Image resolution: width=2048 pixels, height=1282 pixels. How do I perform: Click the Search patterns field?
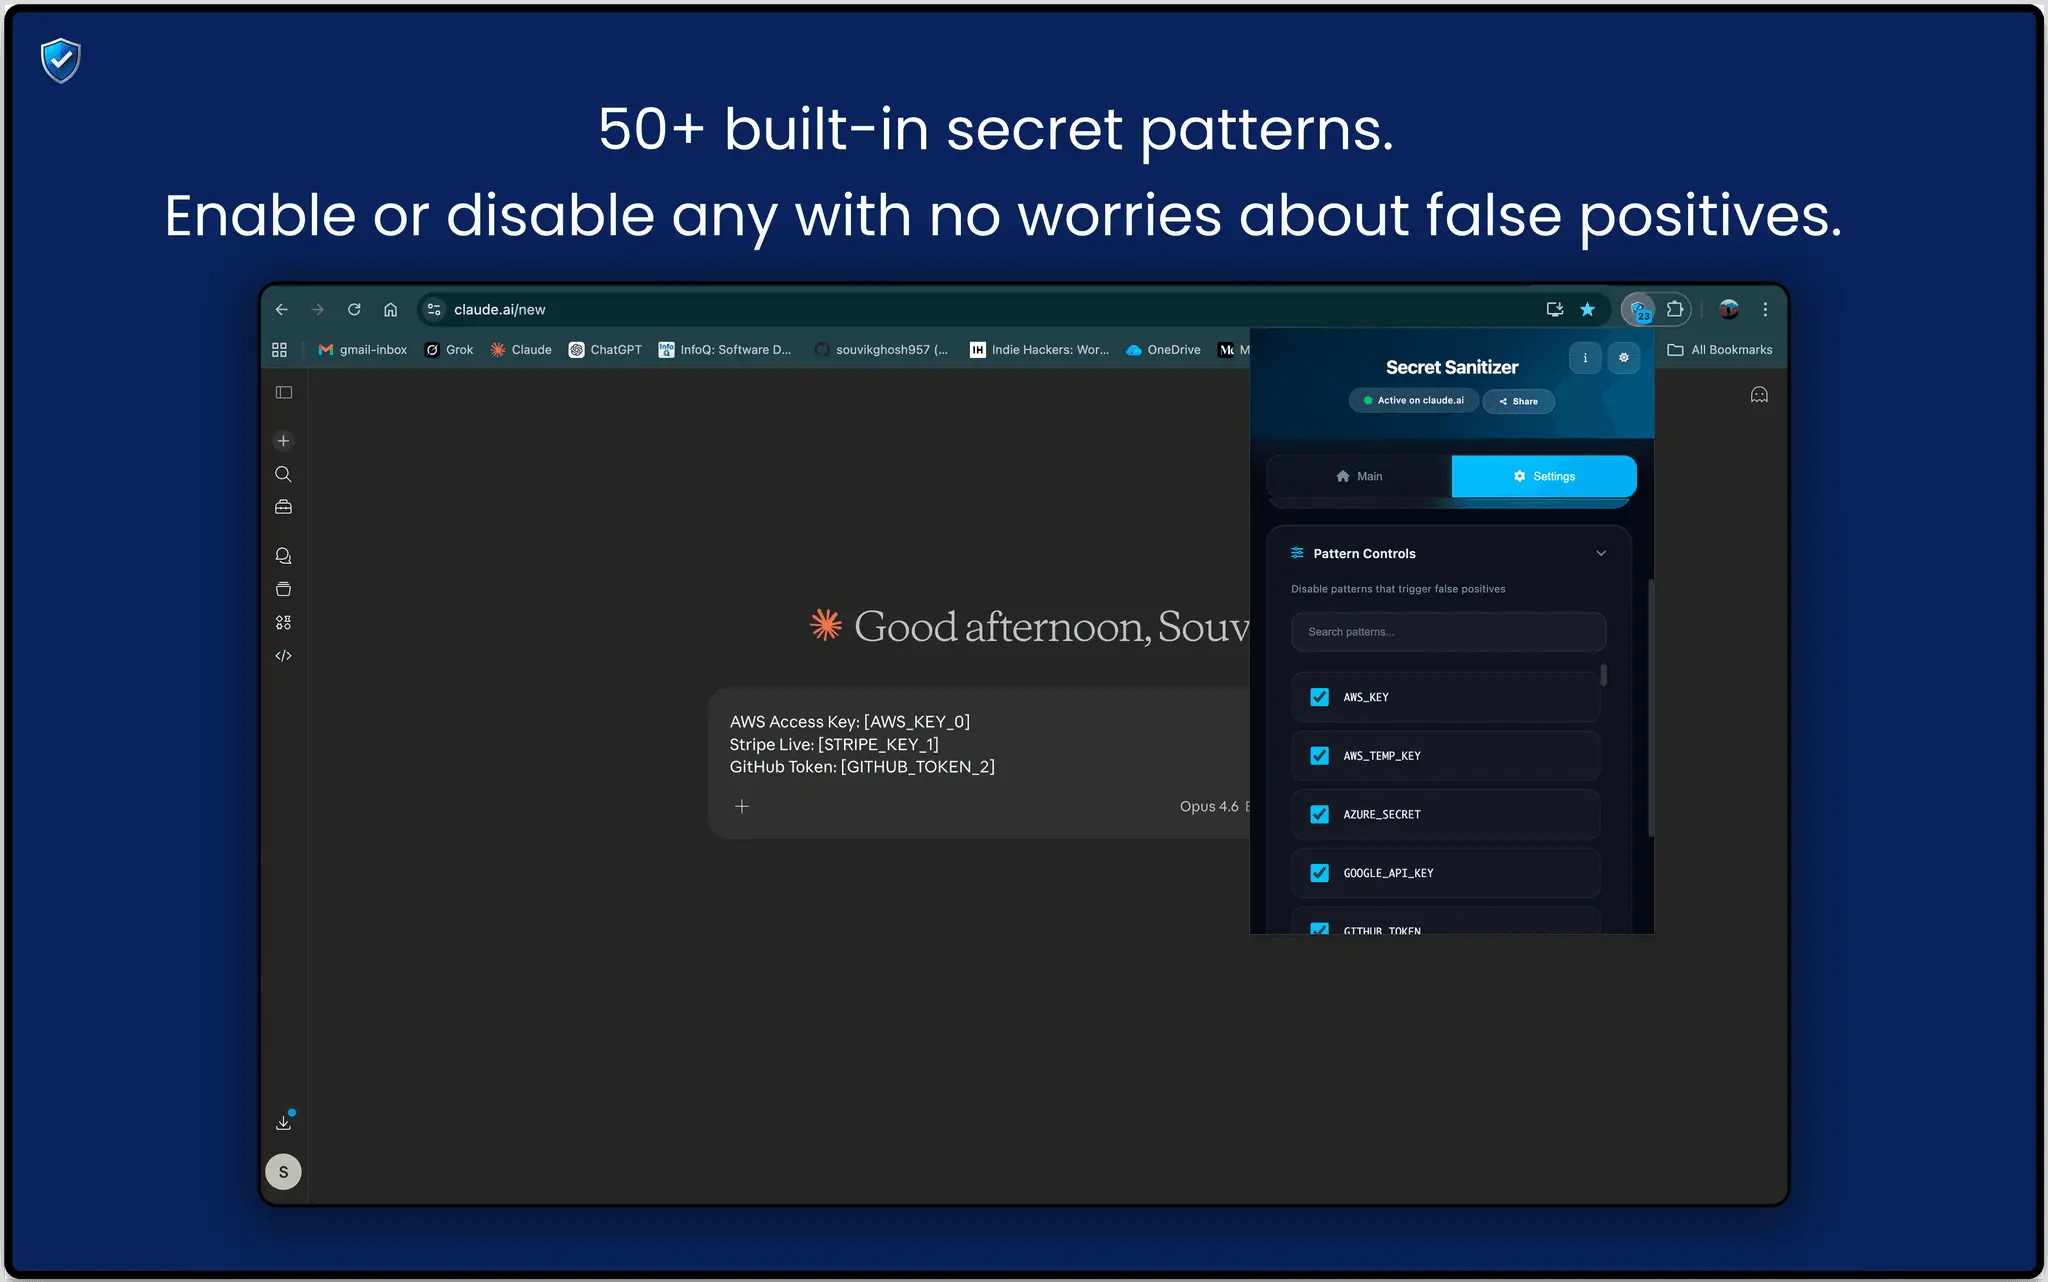click(x=1448, y=632)
